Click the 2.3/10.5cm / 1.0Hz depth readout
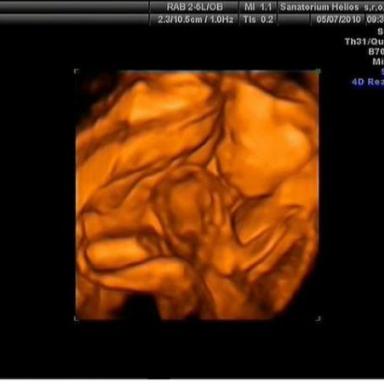The height and width of the screenshot is (384, 384). pyautogui.click(x=195, y=19)
